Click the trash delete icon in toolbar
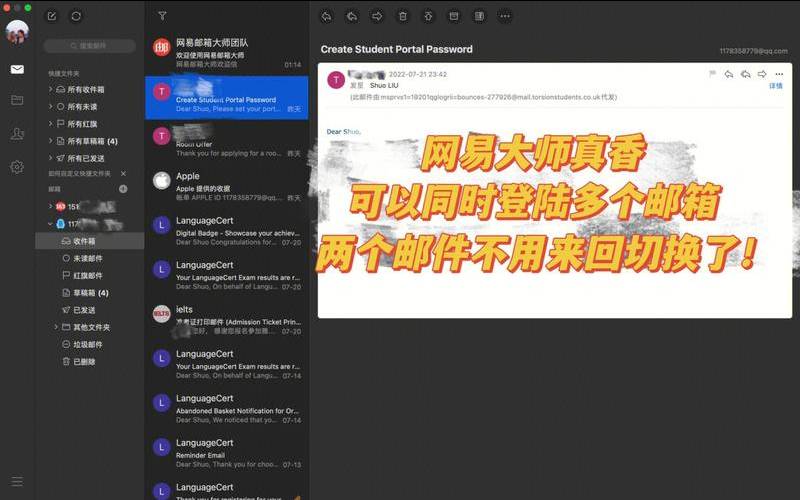 (x=403, y=16)
